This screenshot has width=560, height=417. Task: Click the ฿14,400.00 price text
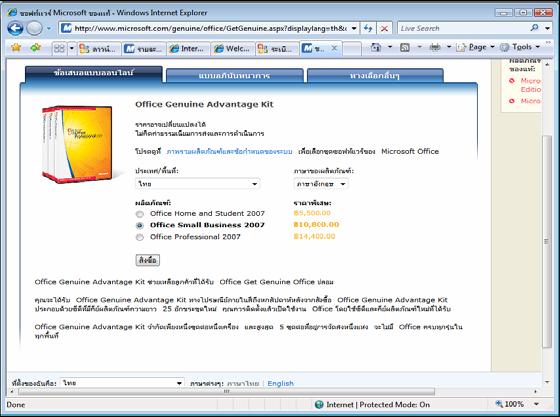[x=314, y=236]
